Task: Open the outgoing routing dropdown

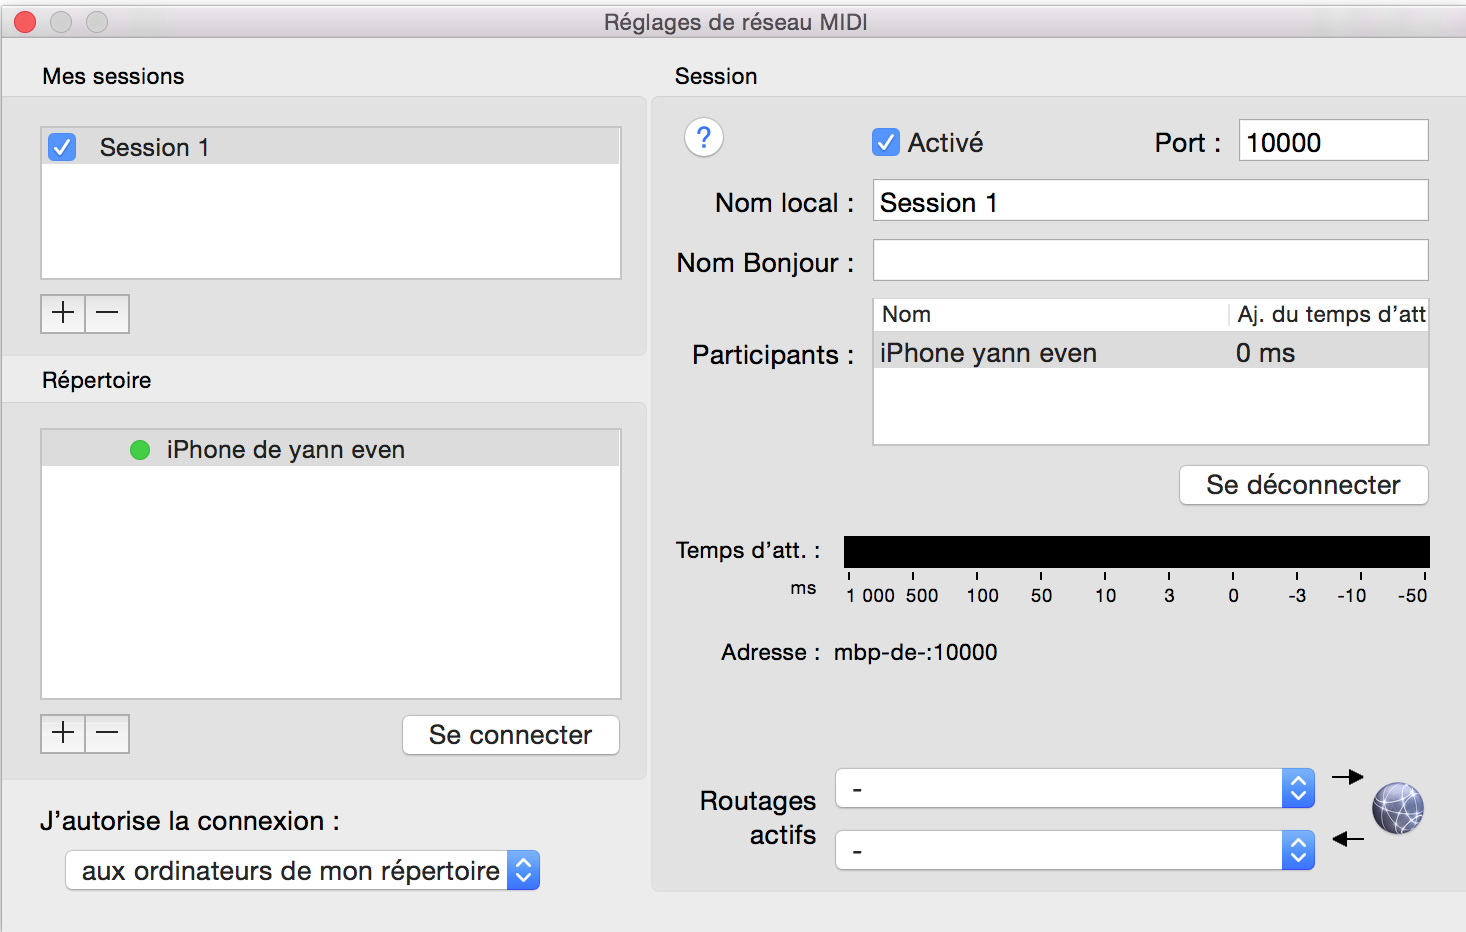Action: pos(1075,788)
